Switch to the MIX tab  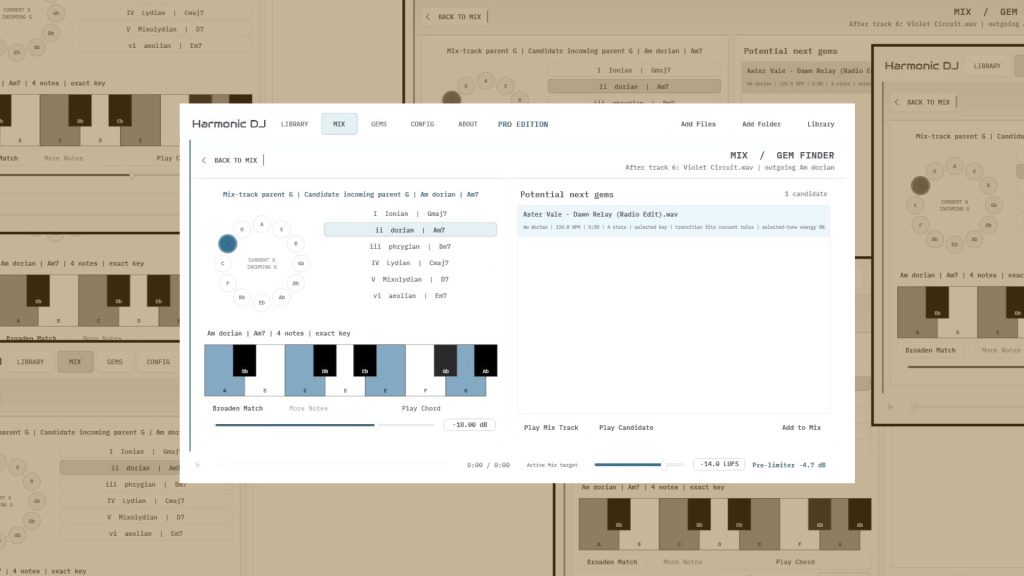coord(339,124)
